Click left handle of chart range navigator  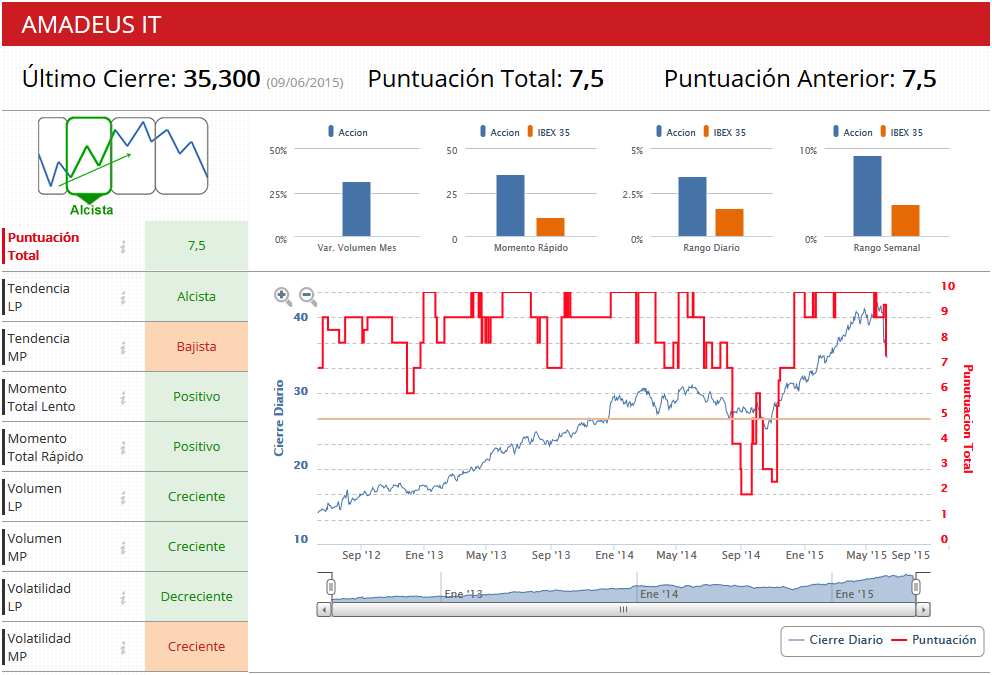click(330, 587)
